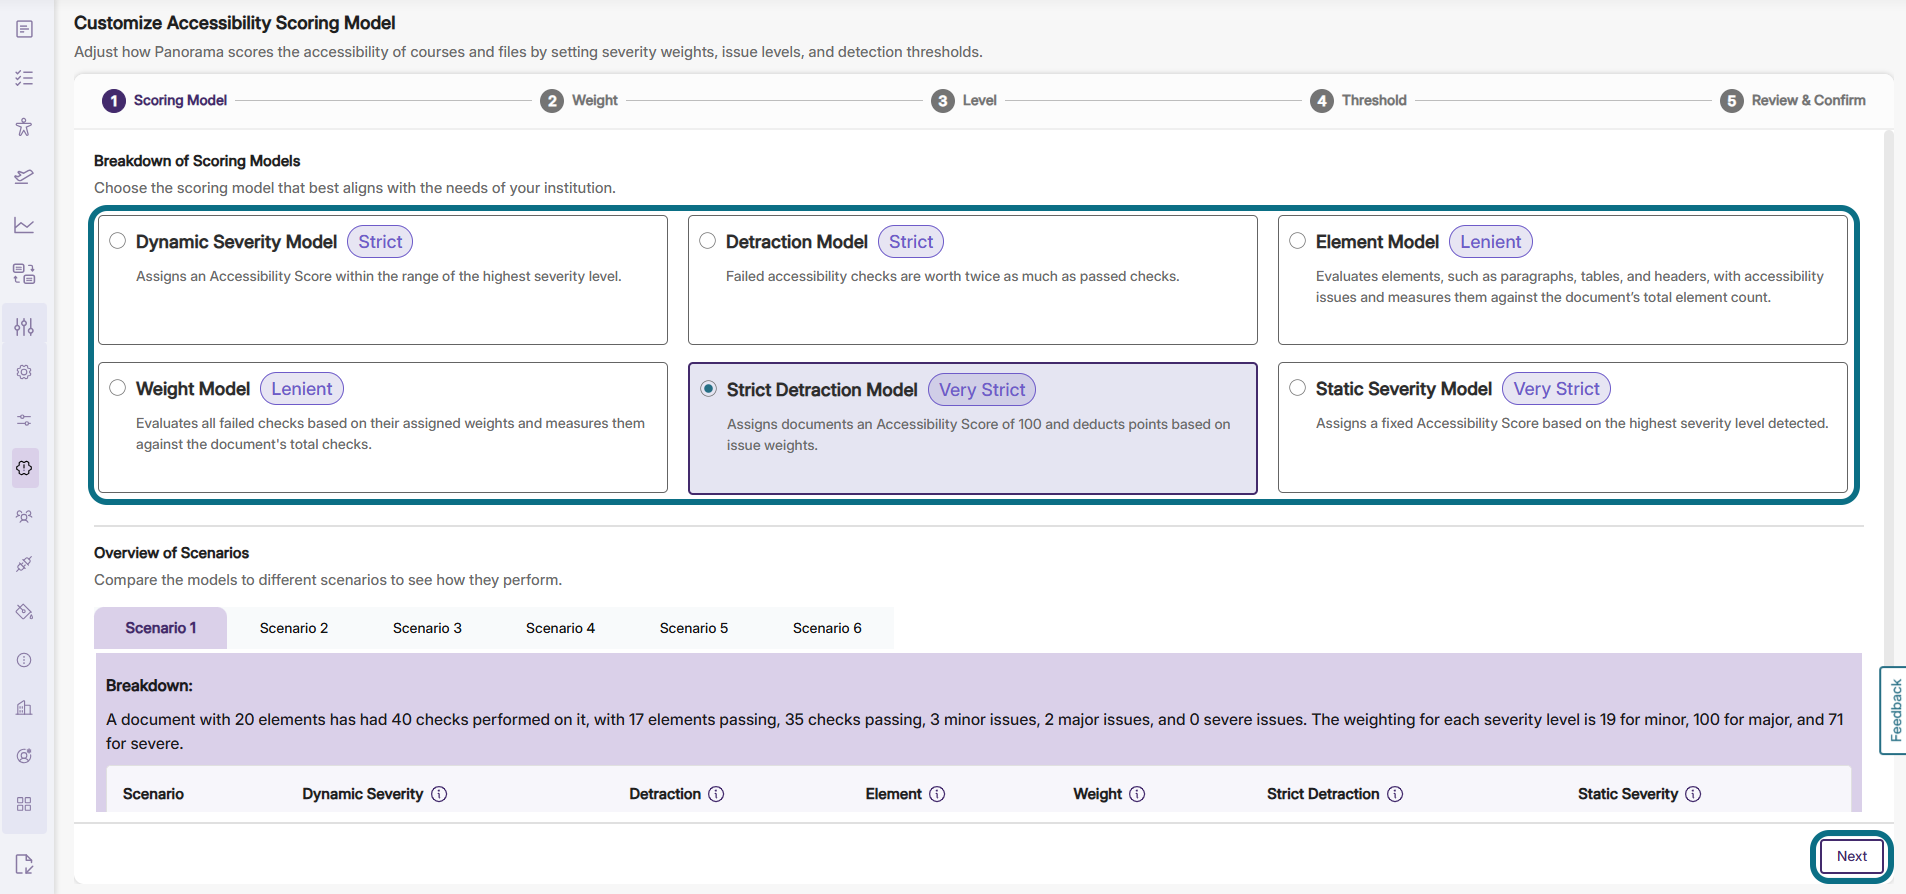Click the Very Strict badge on Static Severity Model
Screen dimensions: 1906x894
1556,389
